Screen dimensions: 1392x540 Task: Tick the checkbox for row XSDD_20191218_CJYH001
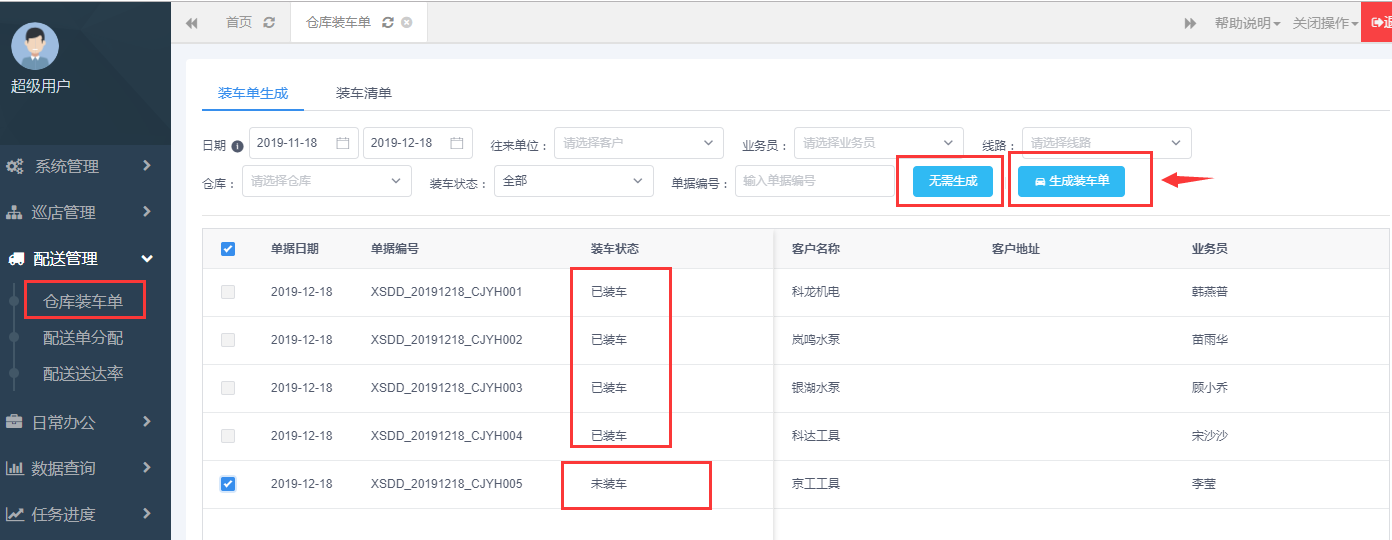(x=228, y=292)
